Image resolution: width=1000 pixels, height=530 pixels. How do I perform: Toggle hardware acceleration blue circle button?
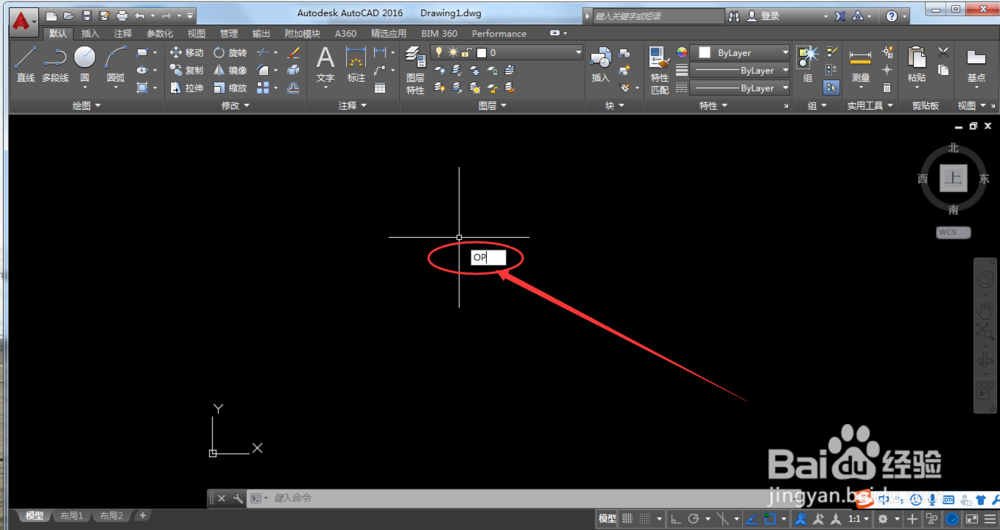click(953, 519)
